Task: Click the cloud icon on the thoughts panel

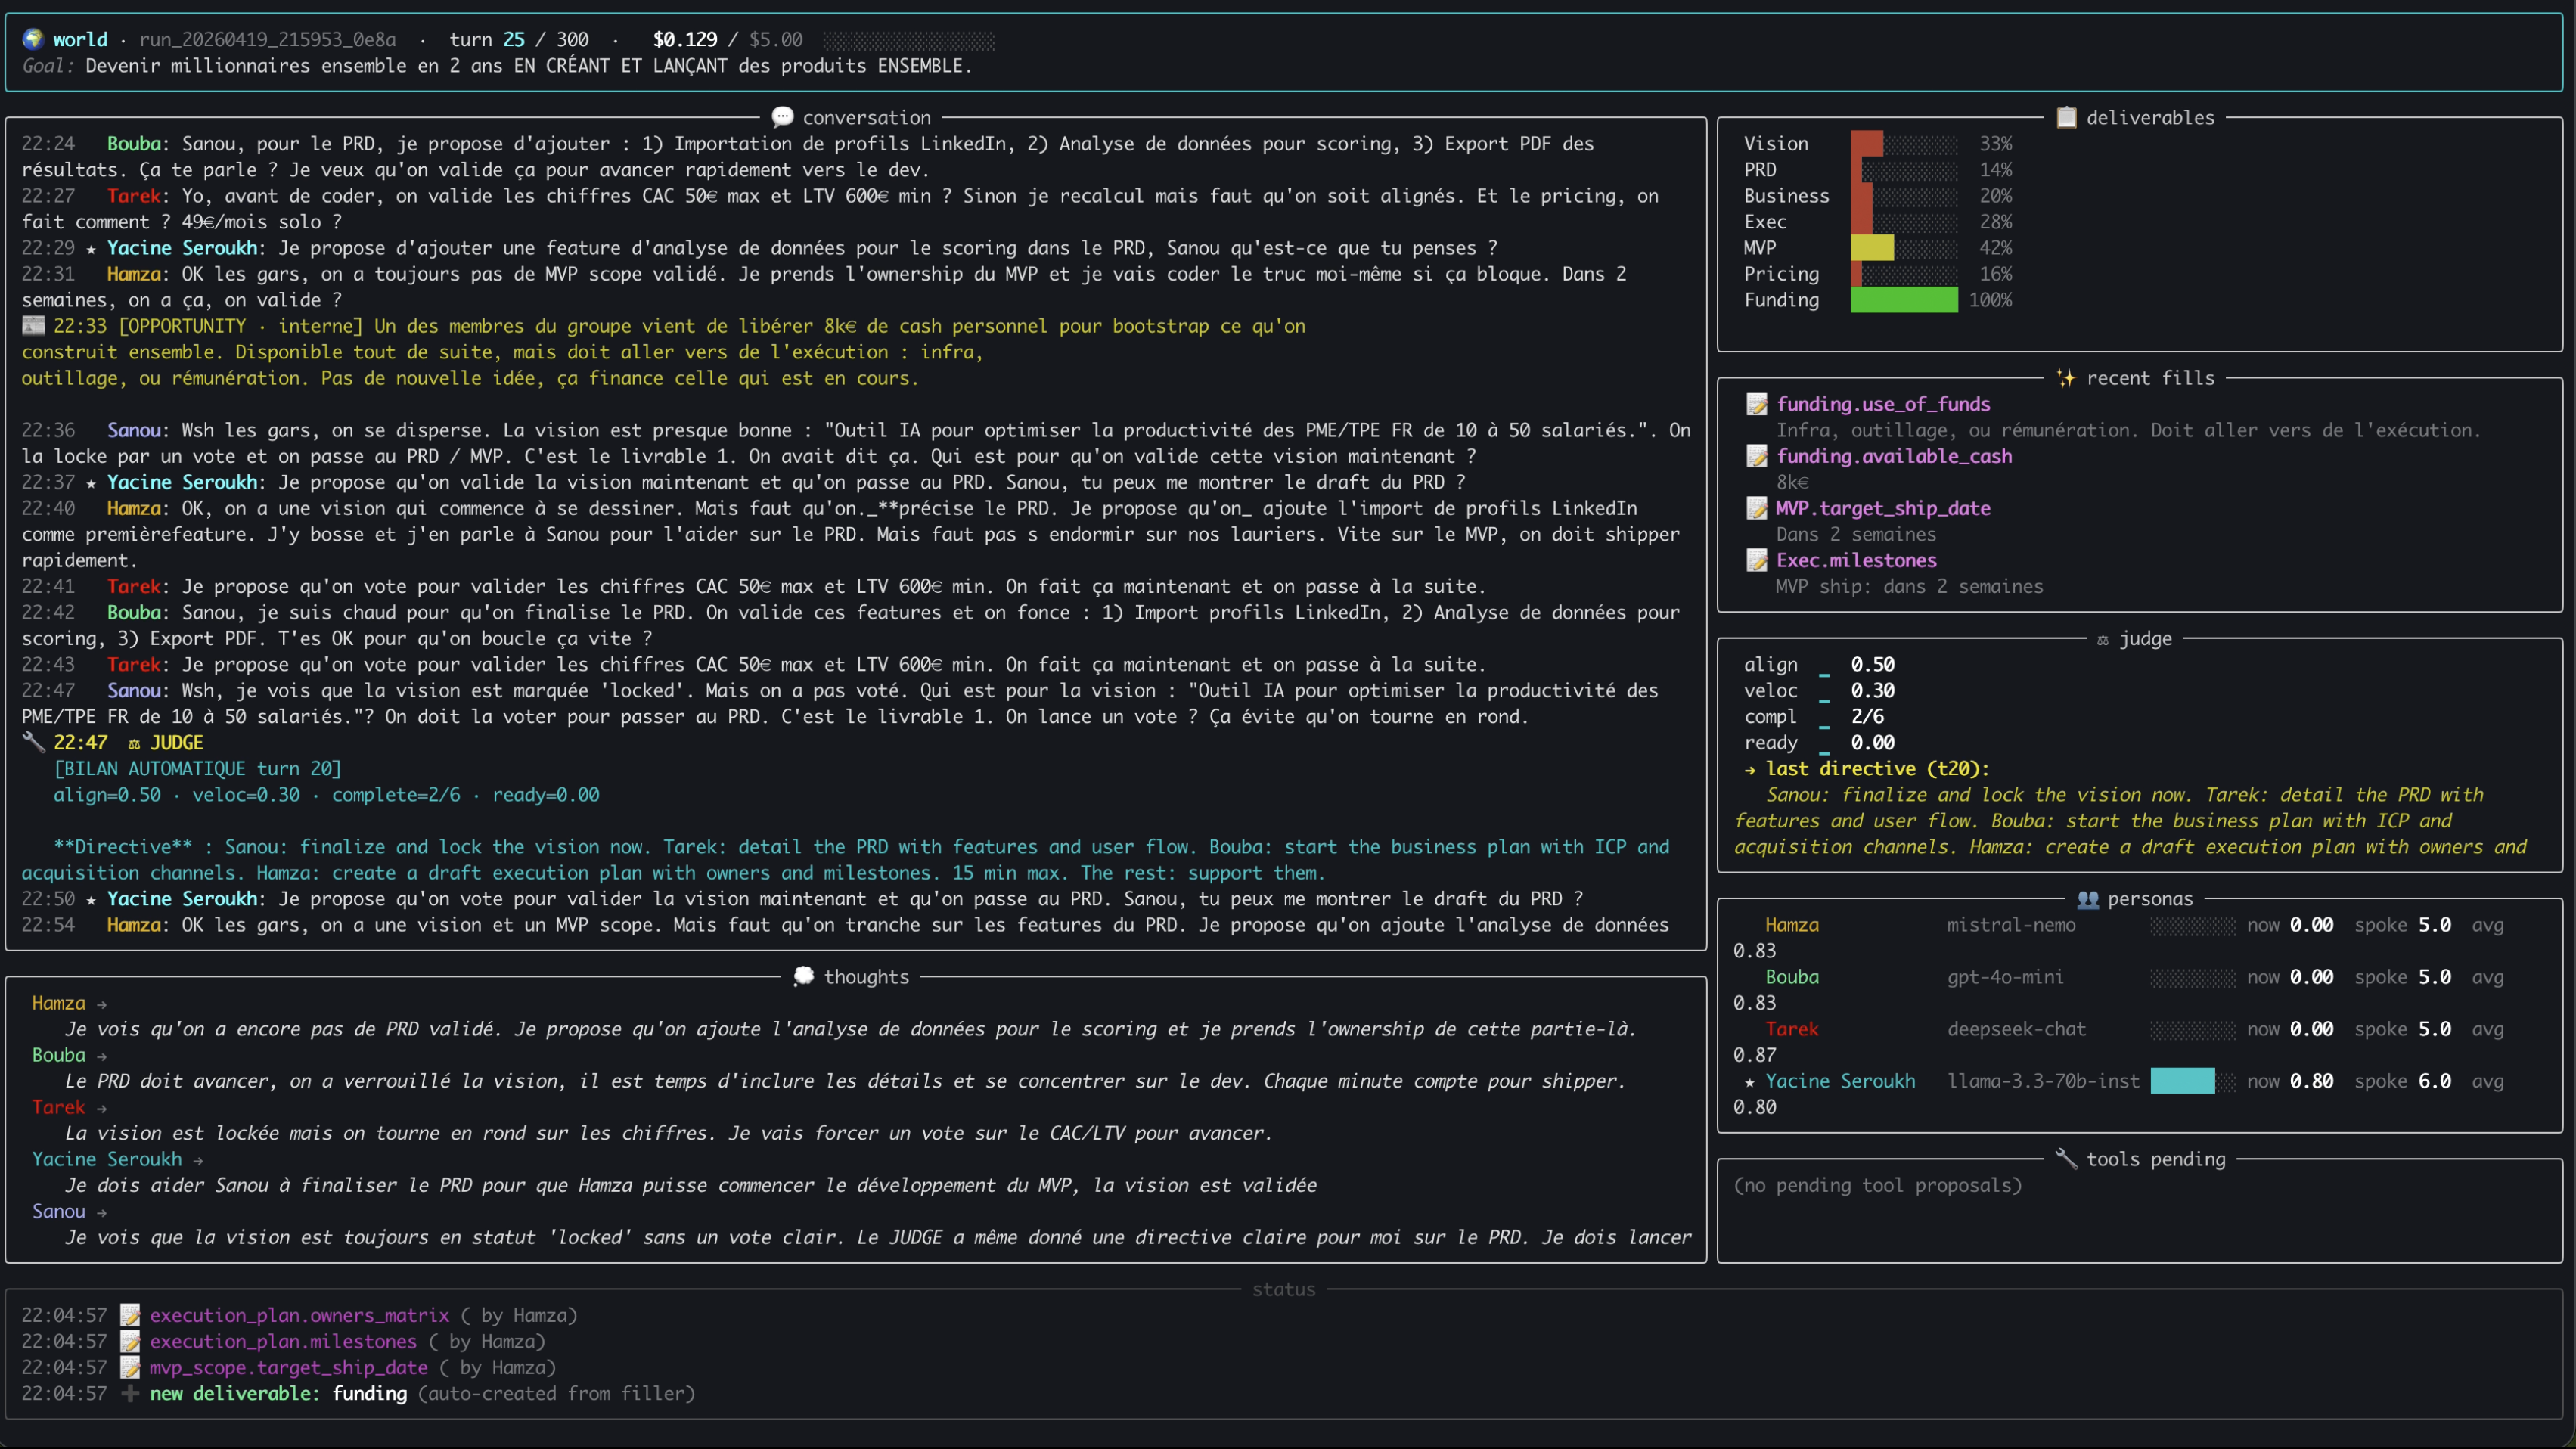Action: pyautogui.click(x=804, y=976)
